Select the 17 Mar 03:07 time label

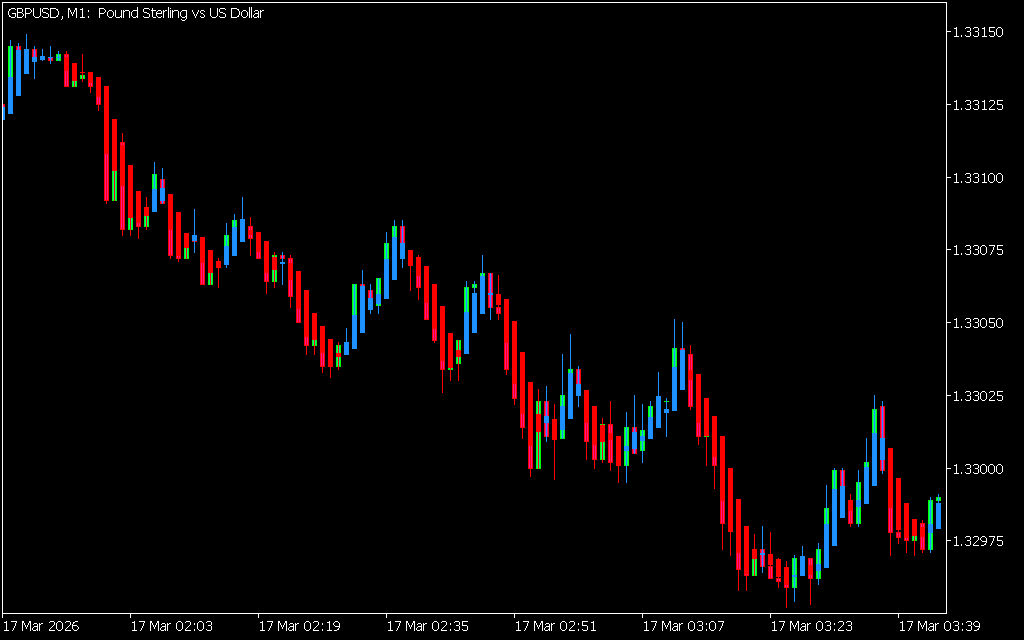click(683, 626)
